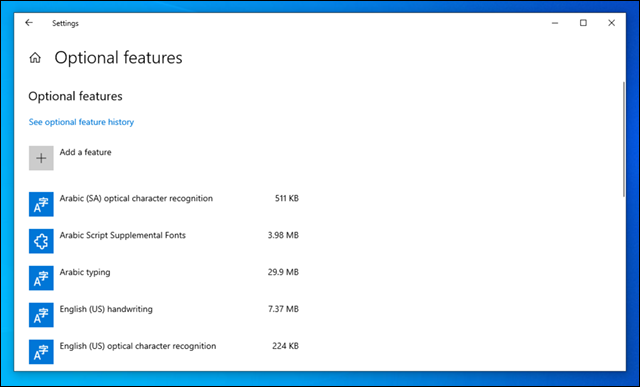Click the plus icon to add a feature

coord(41,158)
